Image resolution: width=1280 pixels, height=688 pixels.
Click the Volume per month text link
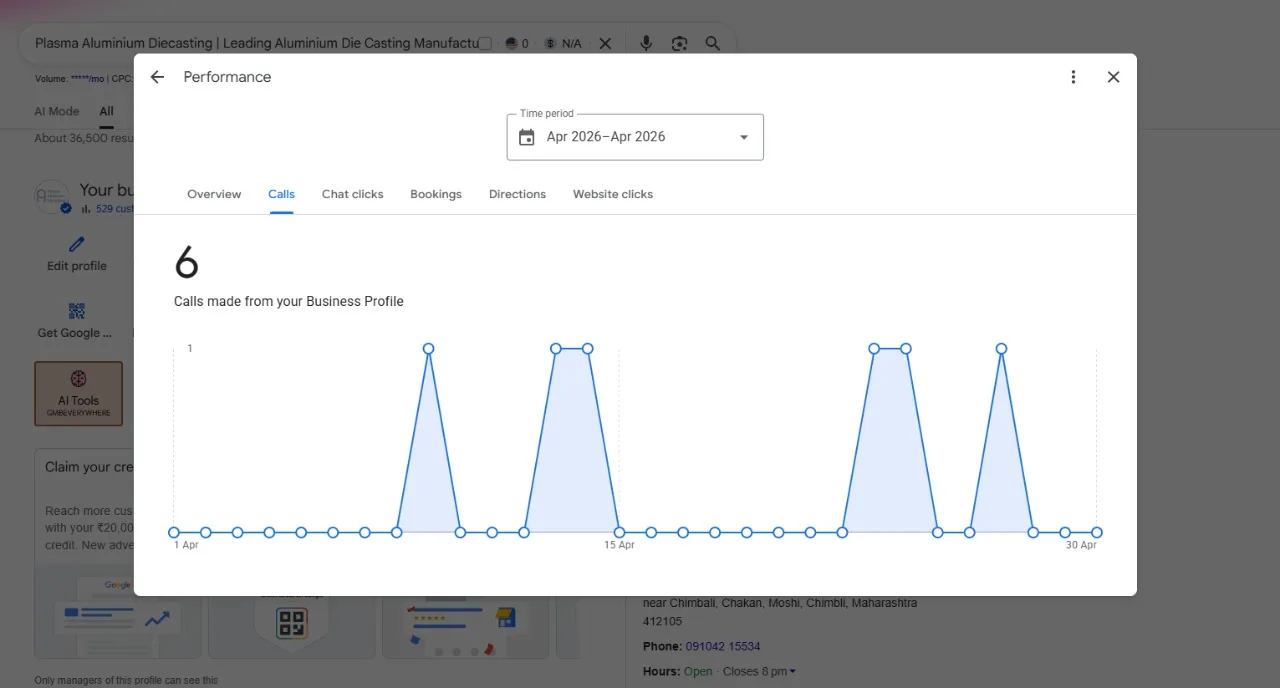pos(69,78)
